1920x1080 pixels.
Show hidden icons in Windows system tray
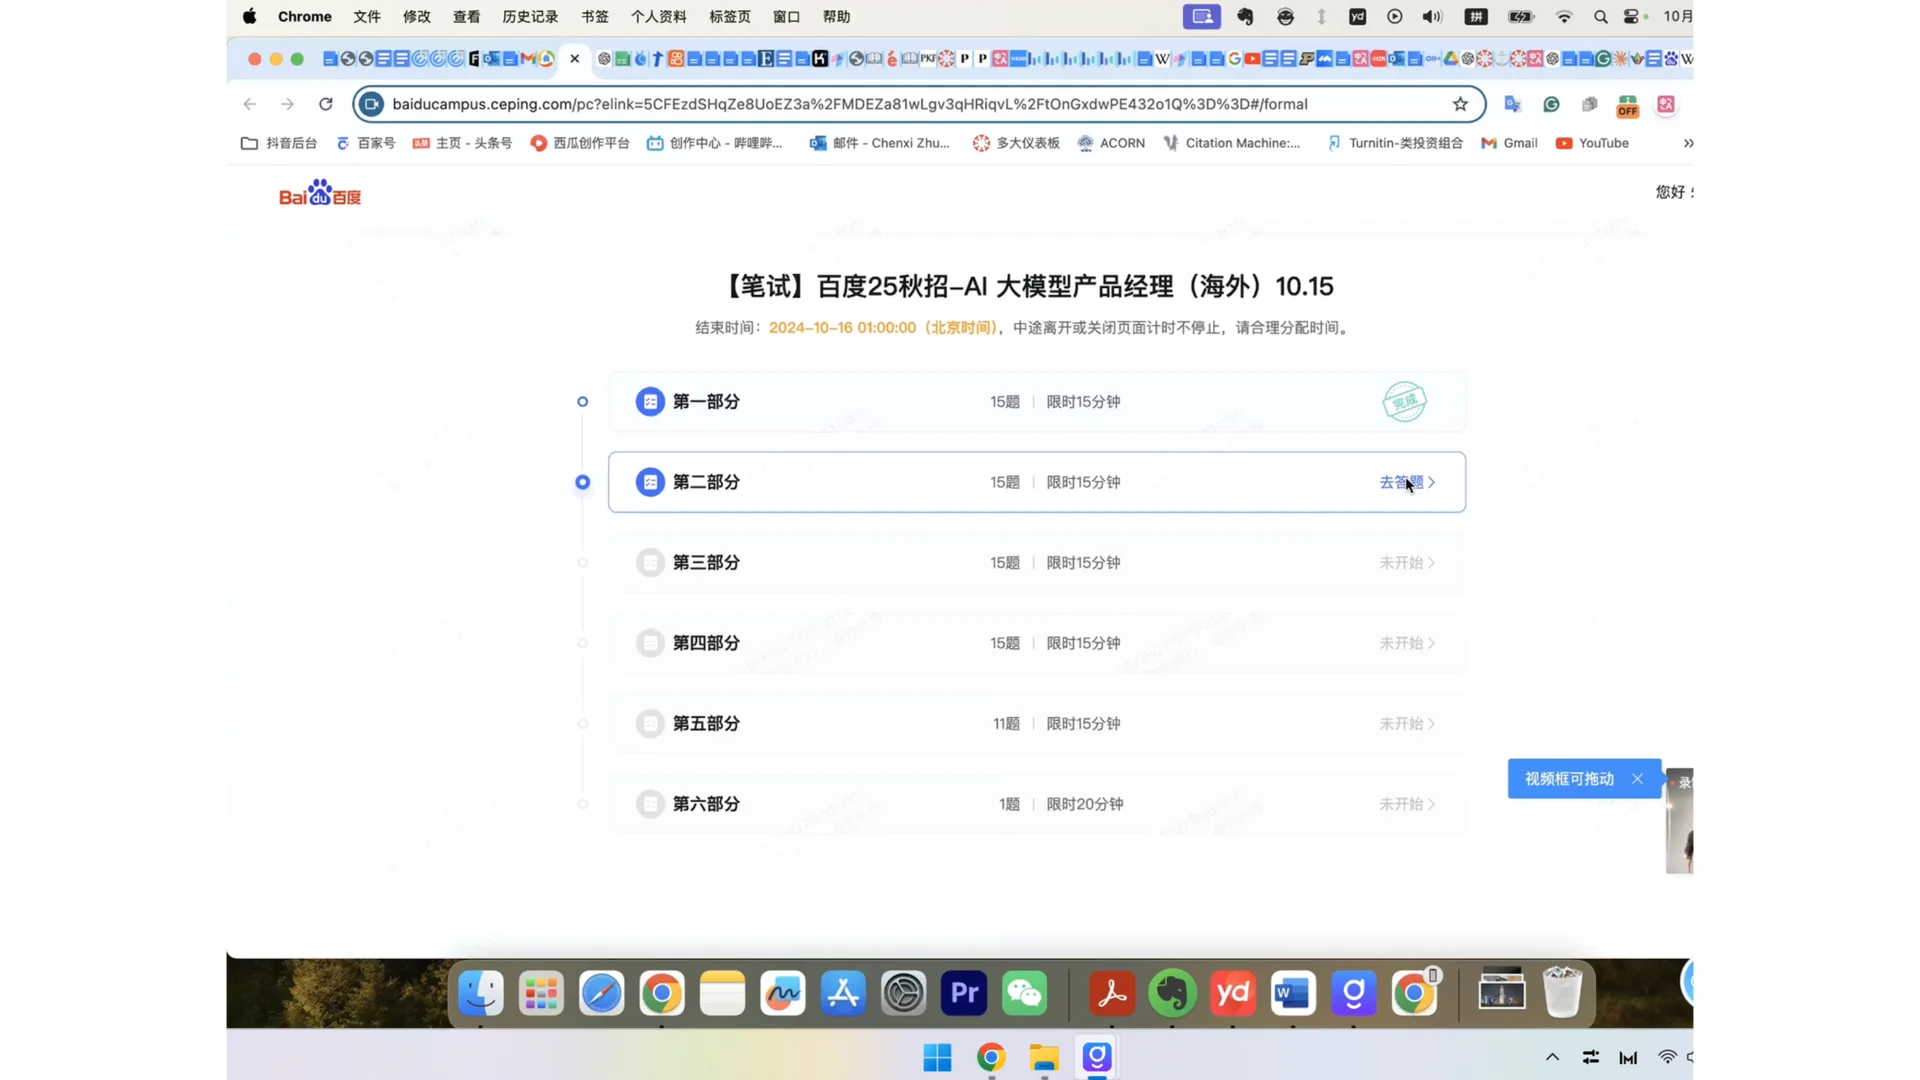point(1552,1057)
